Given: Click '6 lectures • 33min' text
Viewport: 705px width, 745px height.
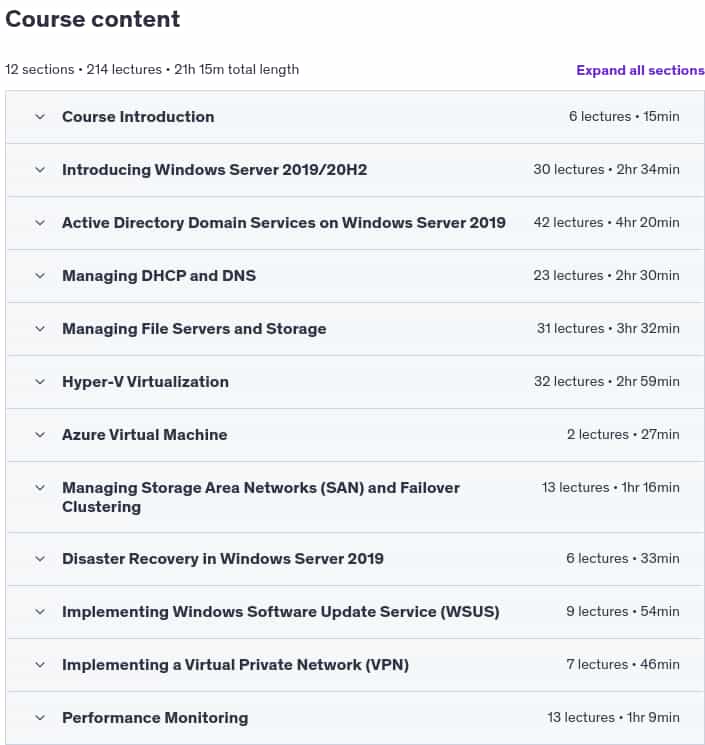Looking at the screenshot, I should point(623,558).
